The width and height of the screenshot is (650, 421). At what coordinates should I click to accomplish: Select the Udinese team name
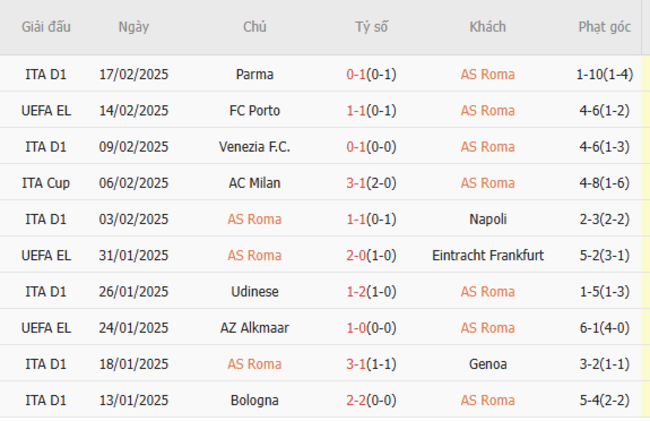(x=255, y=292)
